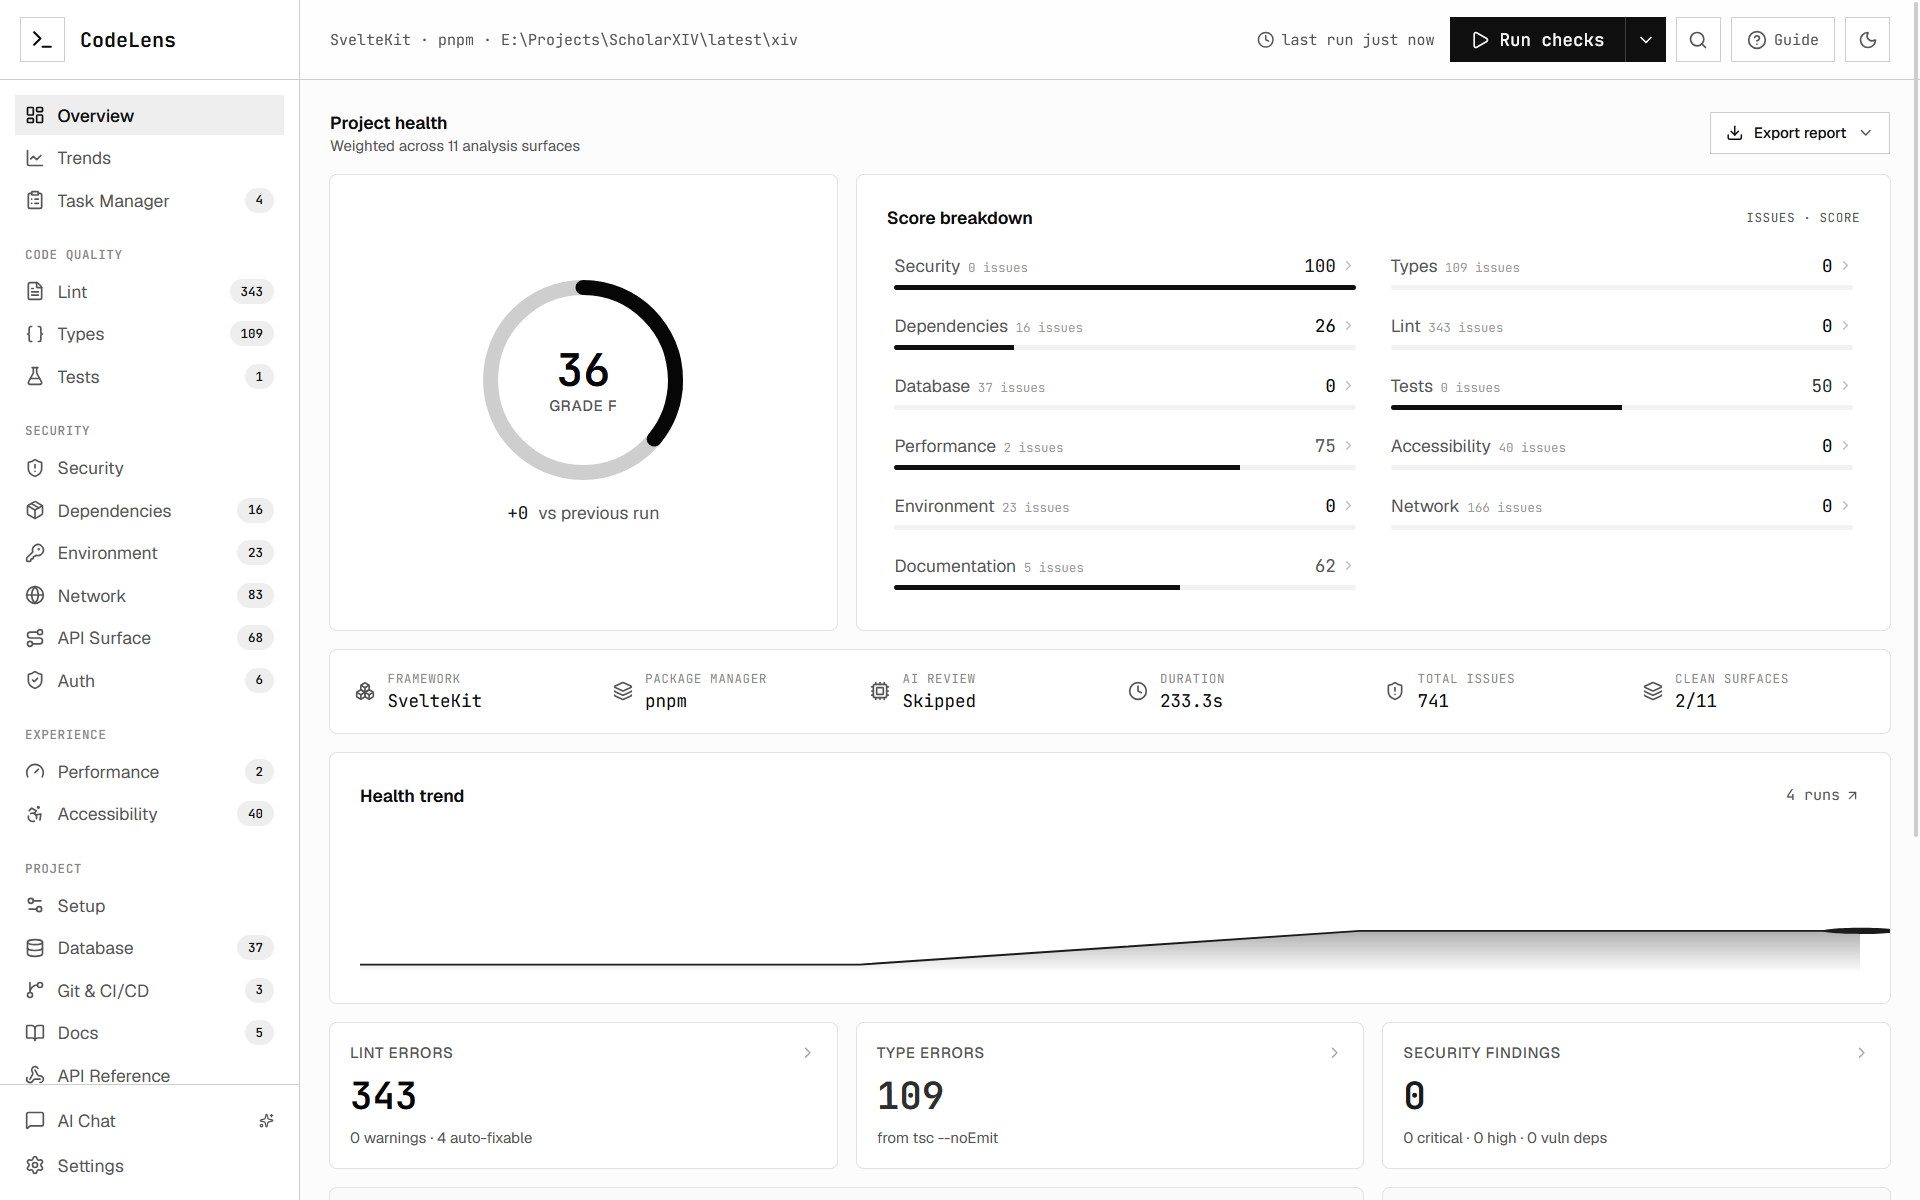Click the Total Issues shield icon
The image size is (1920, 1200).
click(1395, 691)
